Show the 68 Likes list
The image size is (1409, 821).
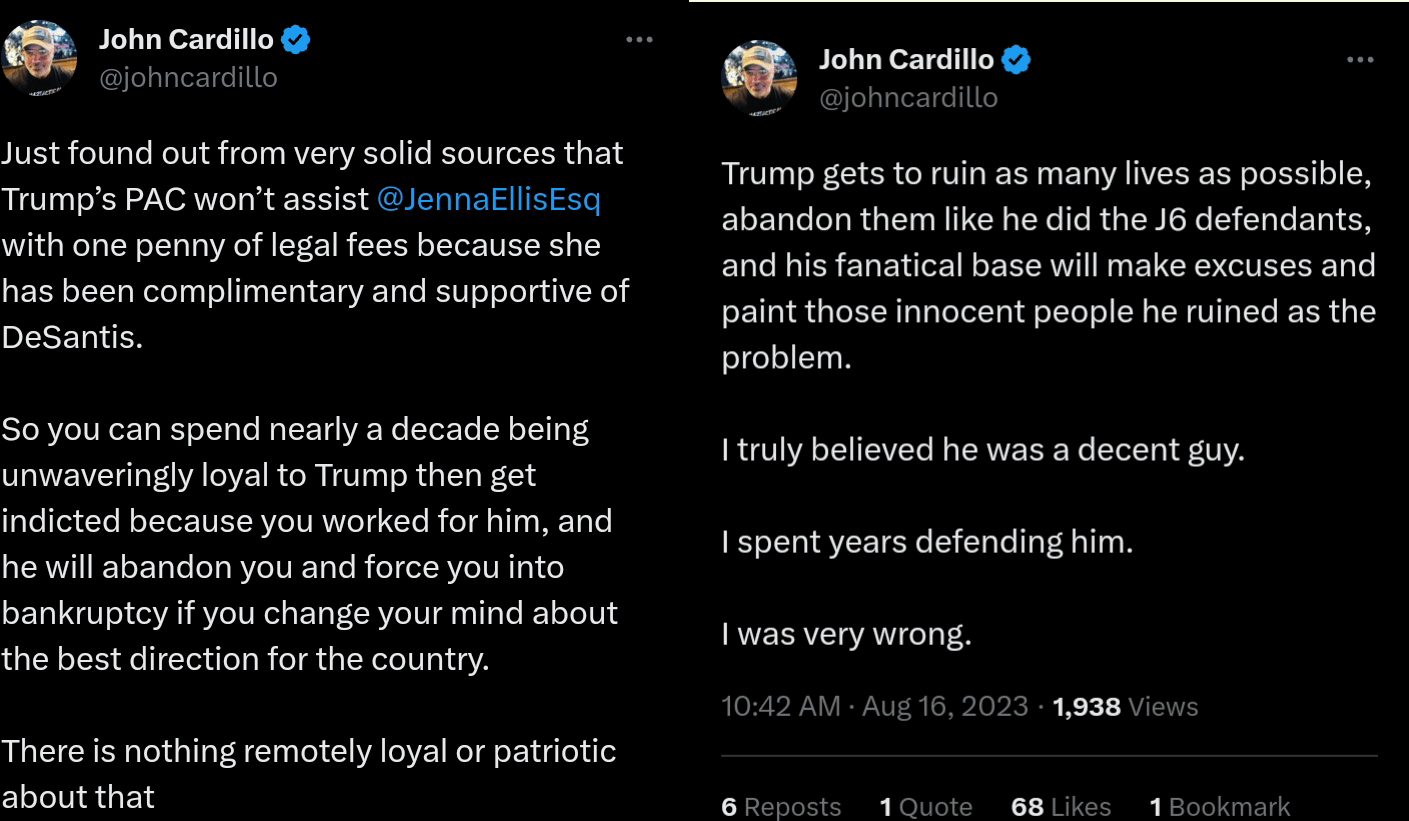tap(1061, 807)
